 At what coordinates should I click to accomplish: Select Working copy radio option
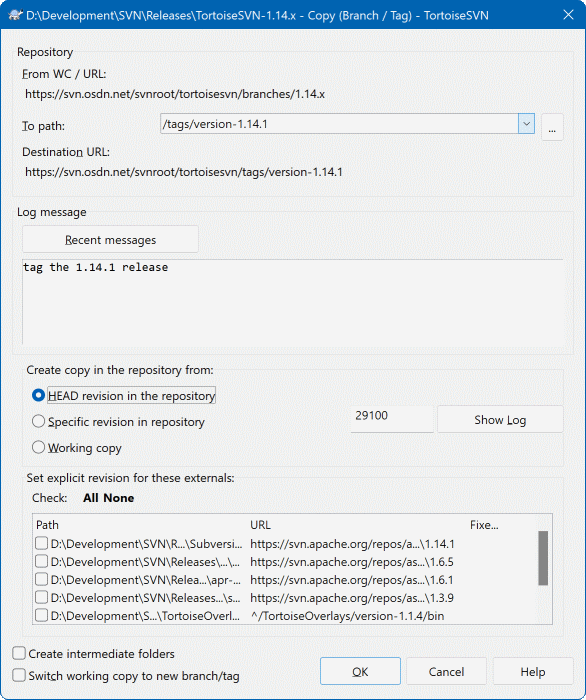point(77,447)
